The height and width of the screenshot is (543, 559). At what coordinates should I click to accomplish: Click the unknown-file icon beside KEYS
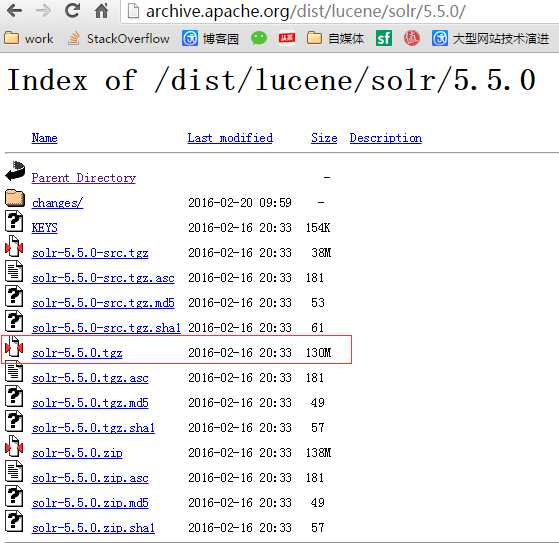(x=14, y=221)
